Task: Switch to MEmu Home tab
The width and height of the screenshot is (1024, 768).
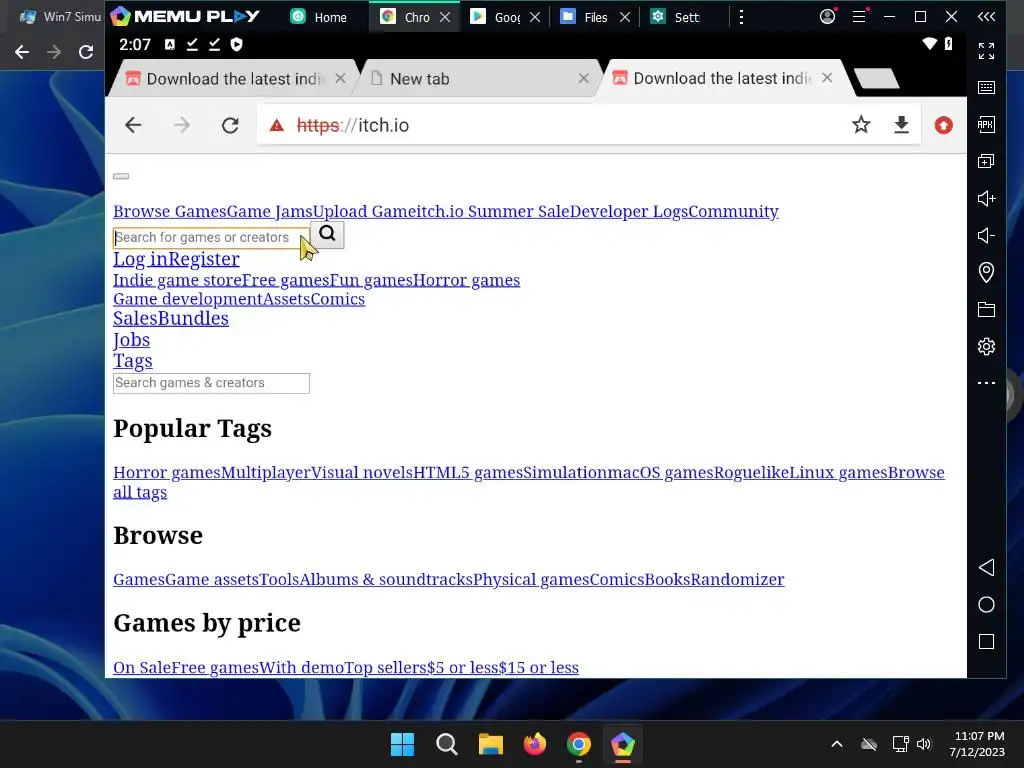Action: [x=319, y=17]
